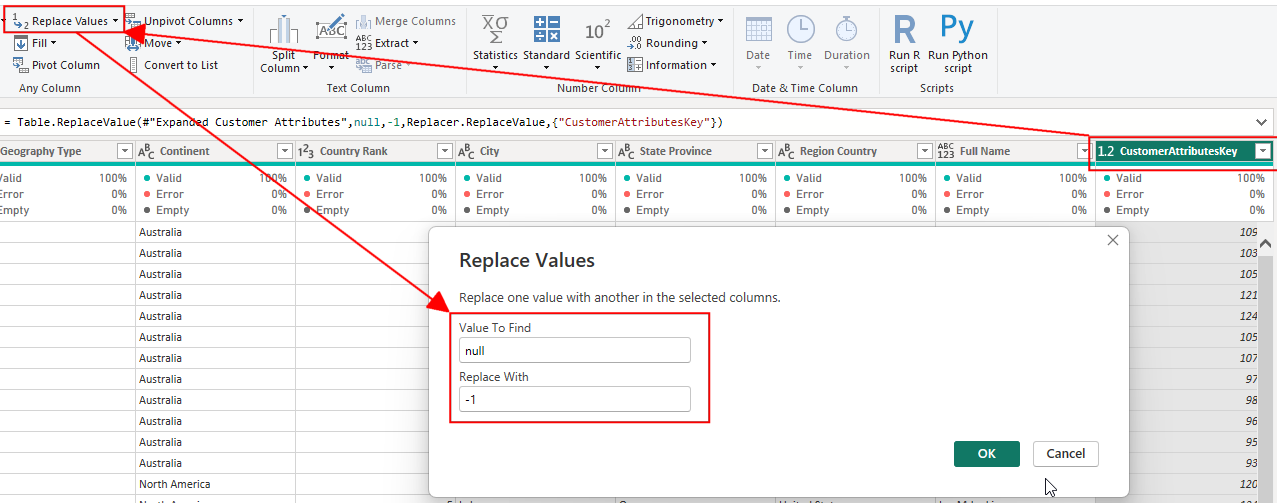
Task: Open the Standard operations tool
Action: click(x=546, y=43)
